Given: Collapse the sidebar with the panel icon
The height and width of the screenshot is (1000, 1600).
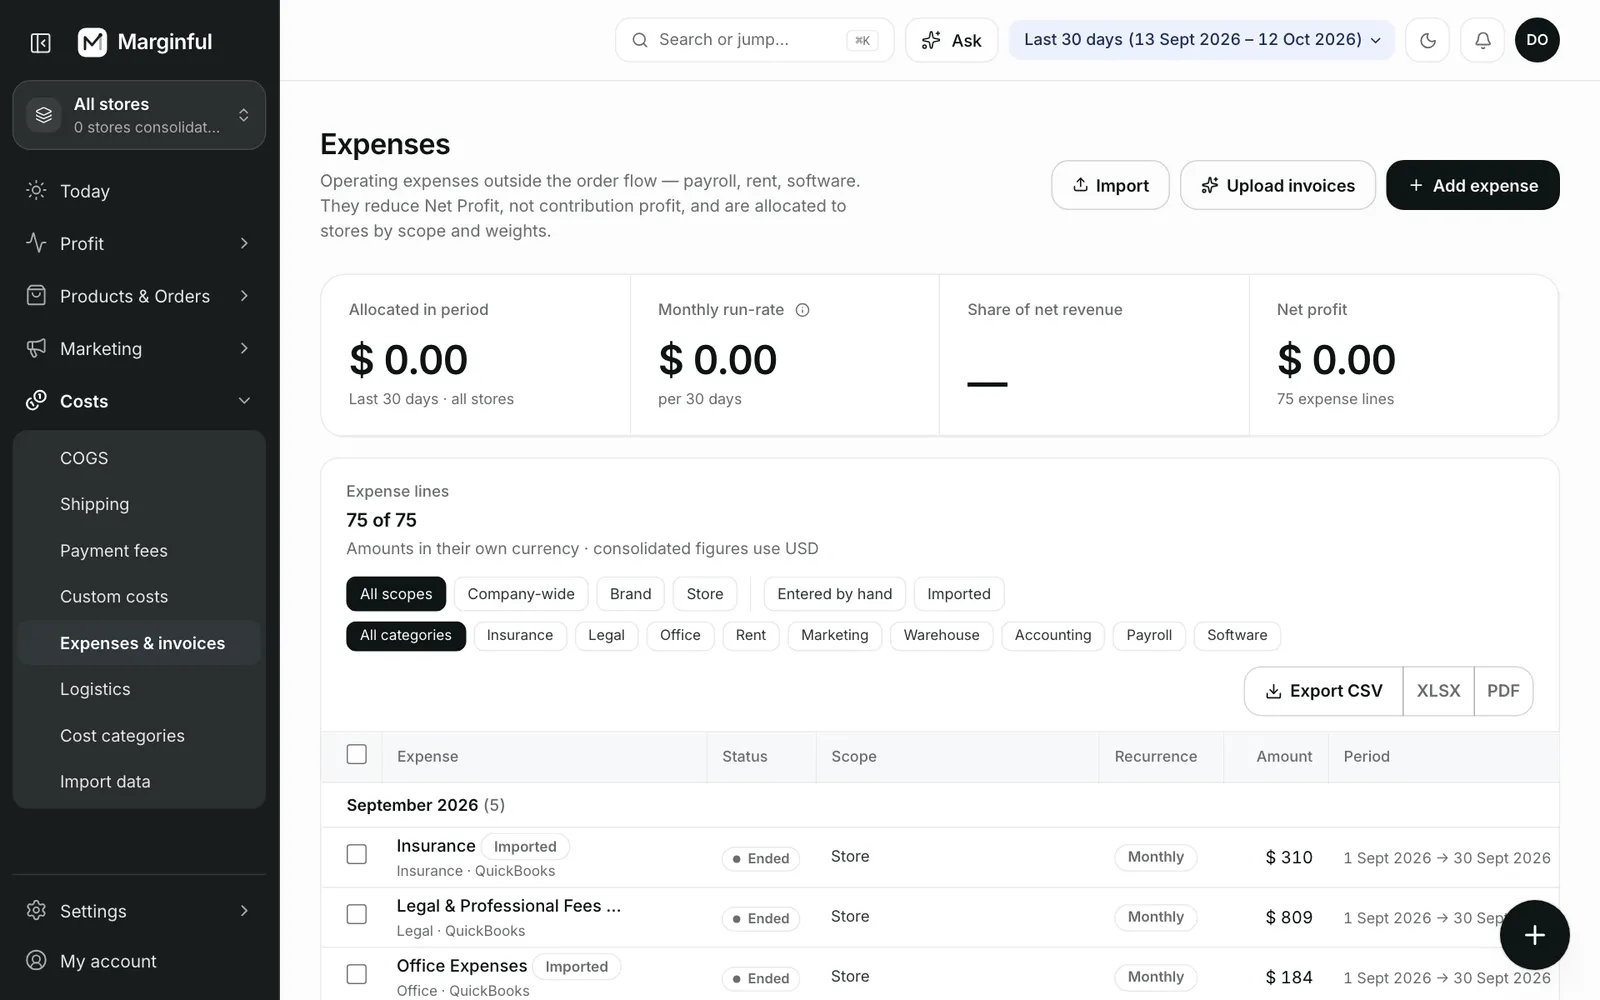Looking at the screenshot, I should (x=41, y=42).
